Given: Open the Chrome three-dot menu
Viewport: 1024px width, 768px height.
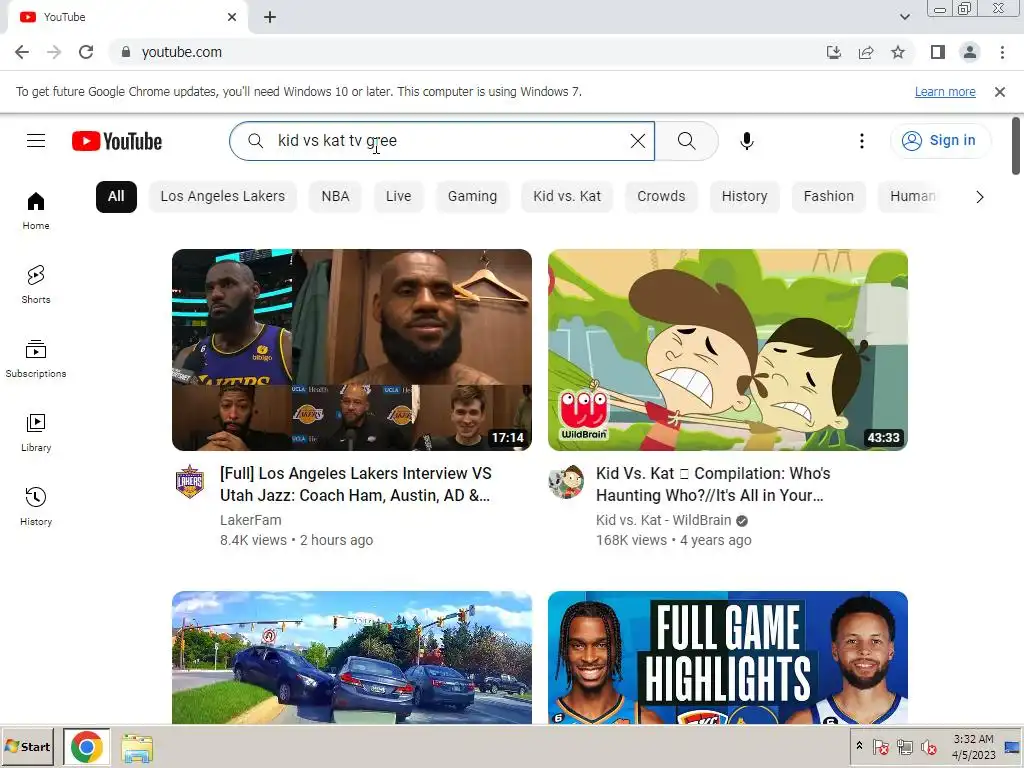Looking at the screenshot, I should (1002, 52).
